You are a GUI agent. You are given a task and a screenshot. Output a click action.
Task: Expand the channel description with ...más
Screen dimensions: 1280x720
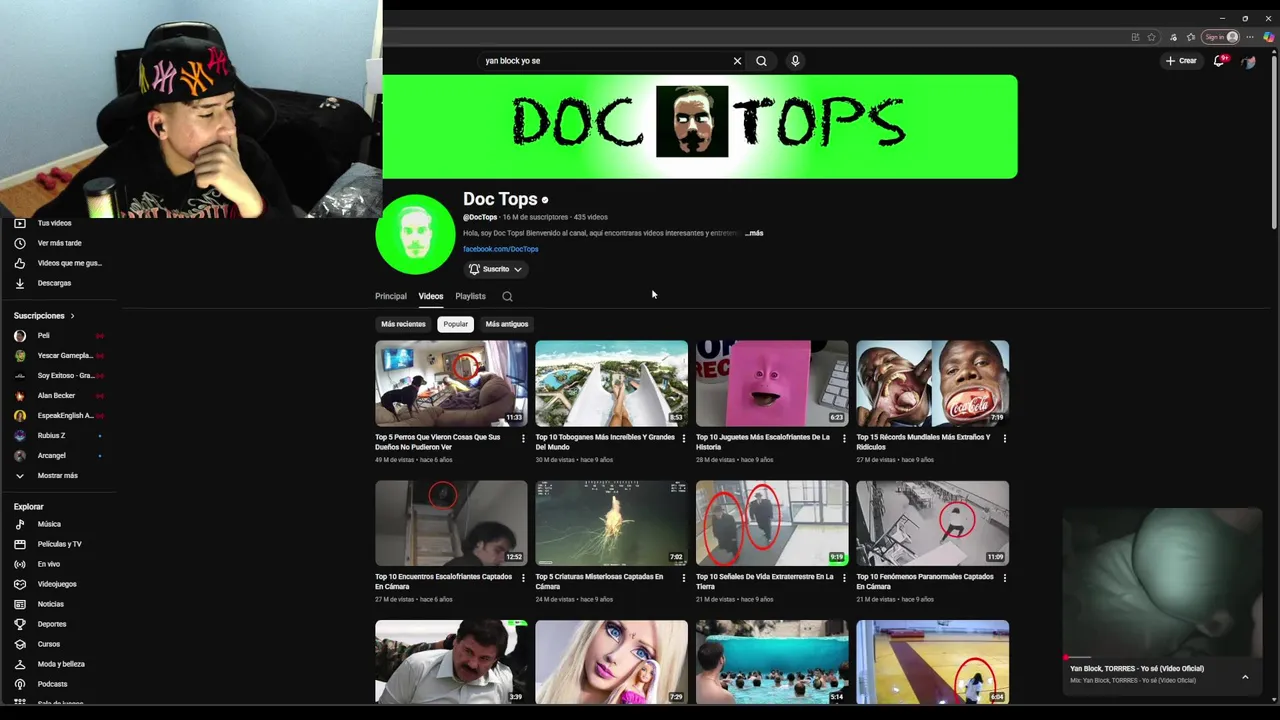click(x=754, y=233)
